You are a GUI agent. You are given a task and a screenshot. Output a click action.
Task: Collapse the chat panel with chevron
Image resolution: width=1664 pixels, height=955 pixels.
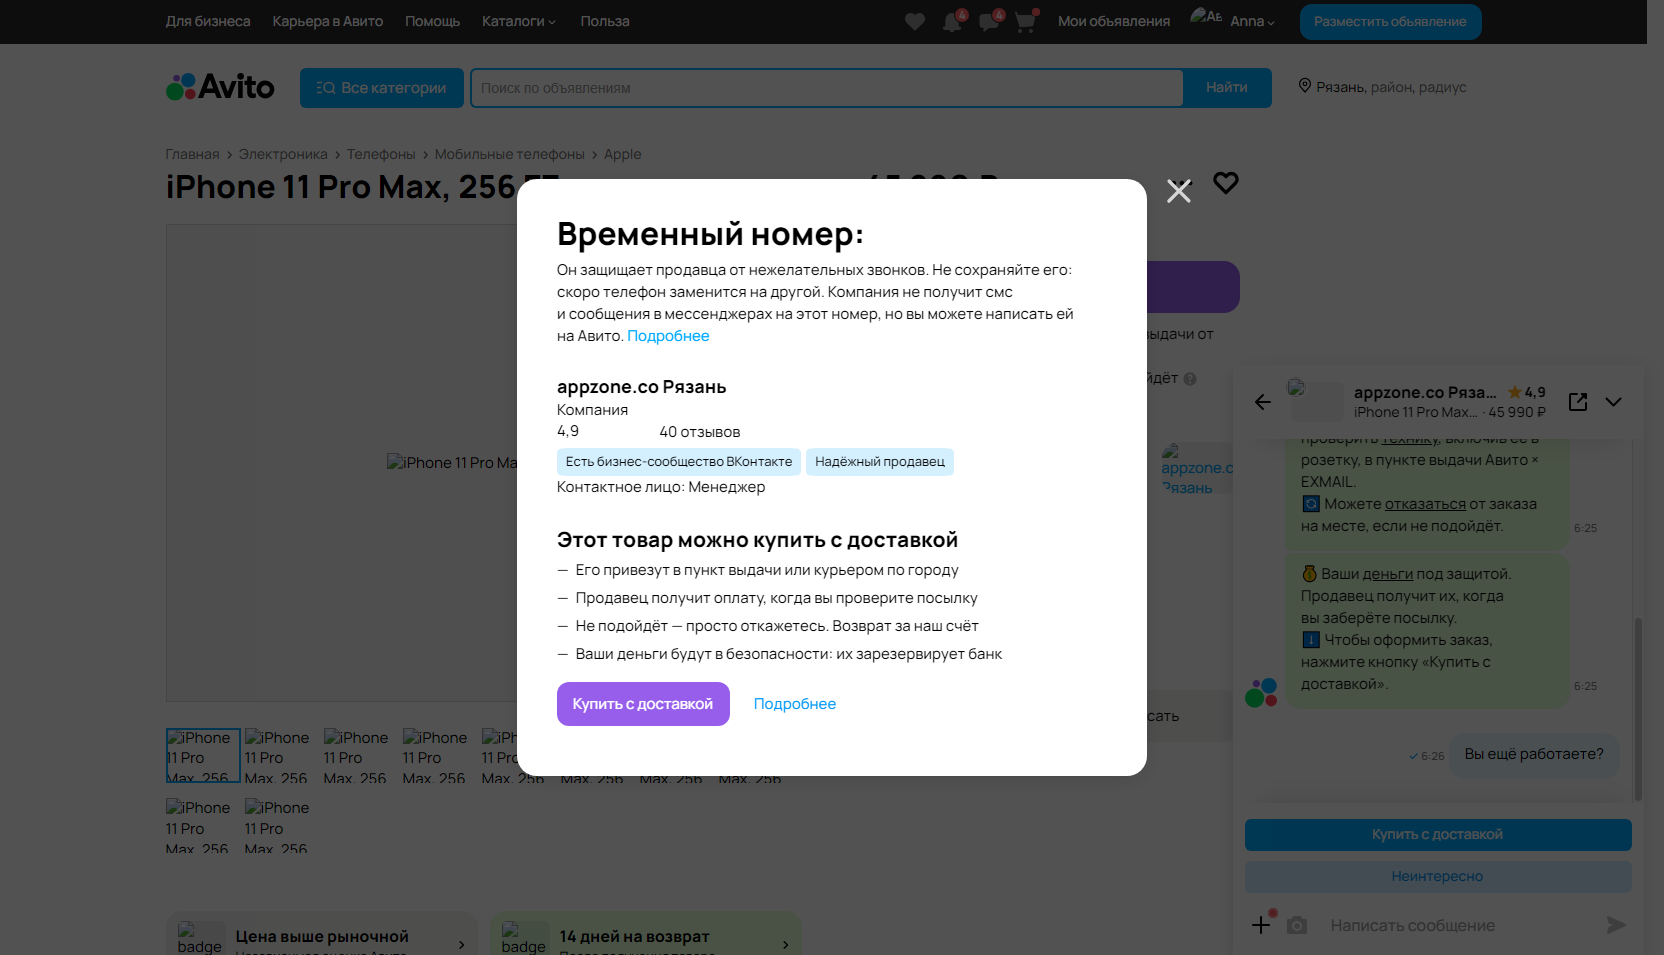(1613, 402)
